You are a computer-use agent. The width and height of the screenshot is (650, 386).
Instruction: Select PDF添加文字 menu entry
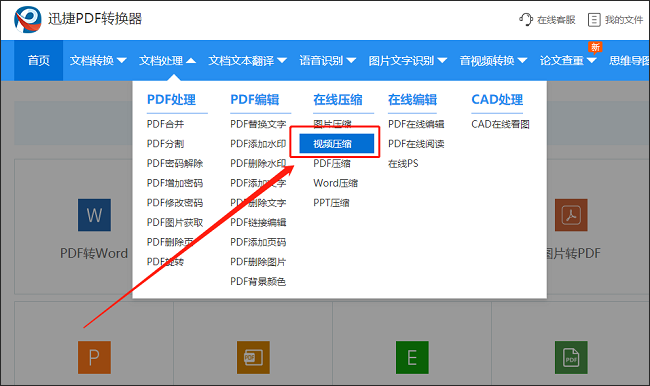point(258,183)
